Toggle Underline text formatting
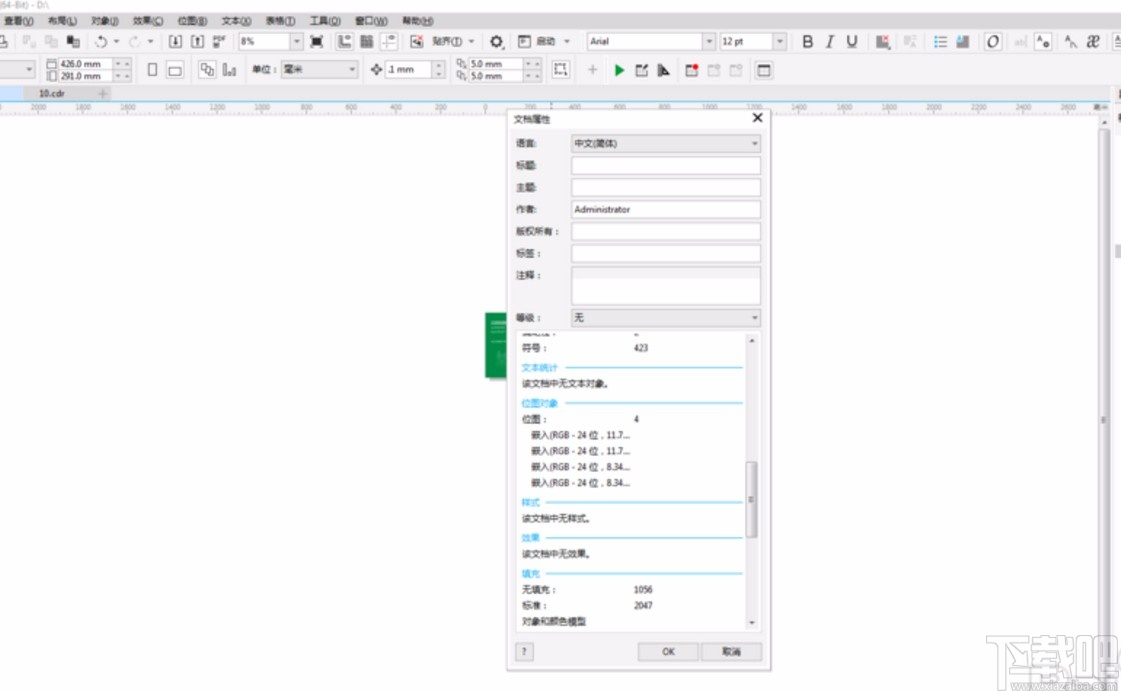Image resolution: width=1121 pixels, height=691 pixels. (852, 42)
